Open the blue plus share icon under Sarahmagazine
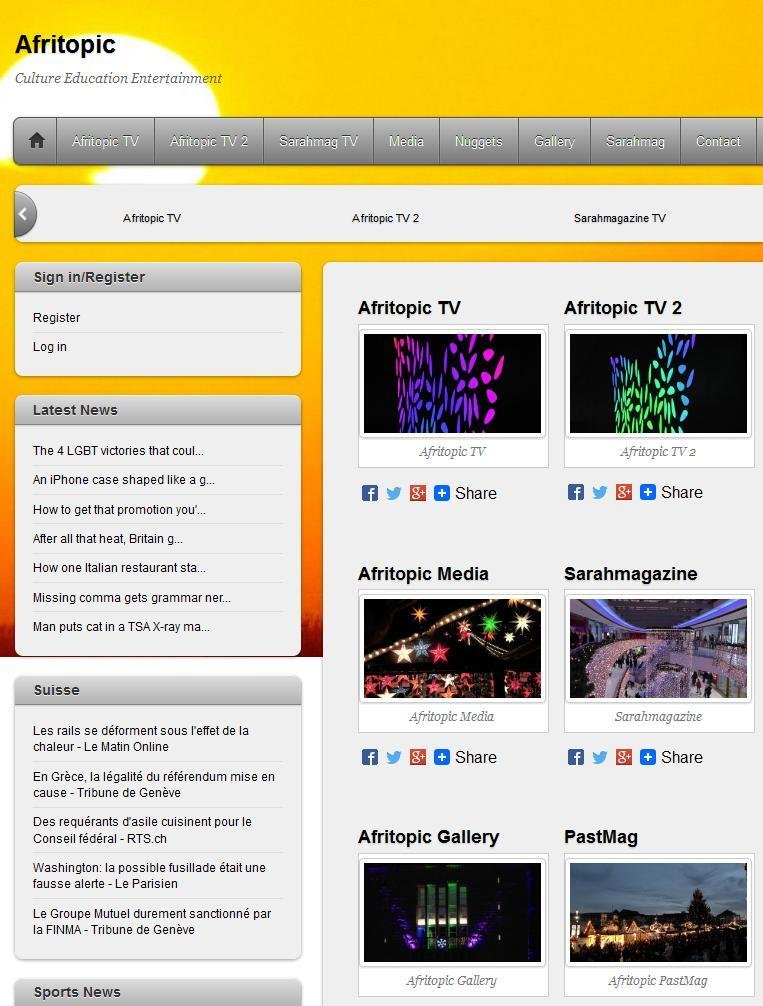763x1006 pixels. [647, 757]
